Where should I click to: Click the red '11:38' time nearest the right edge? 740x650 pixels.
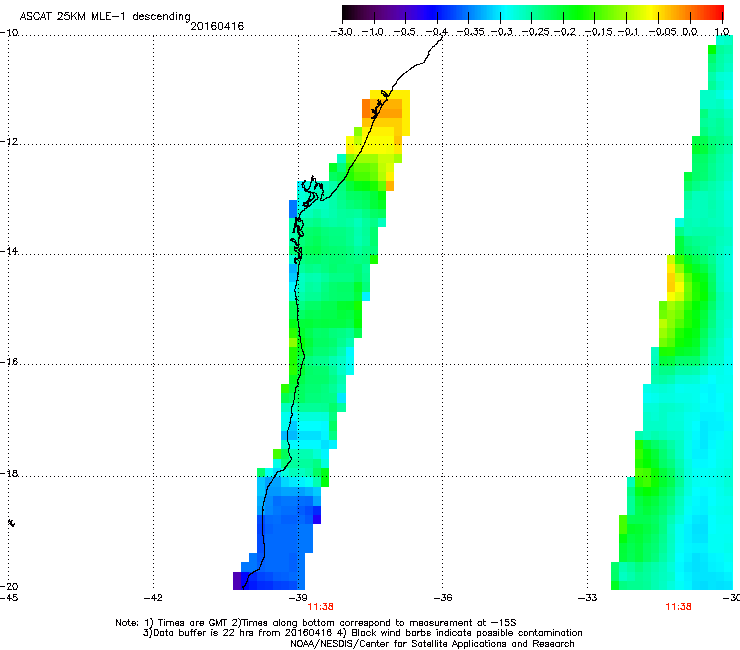[678, 607]
